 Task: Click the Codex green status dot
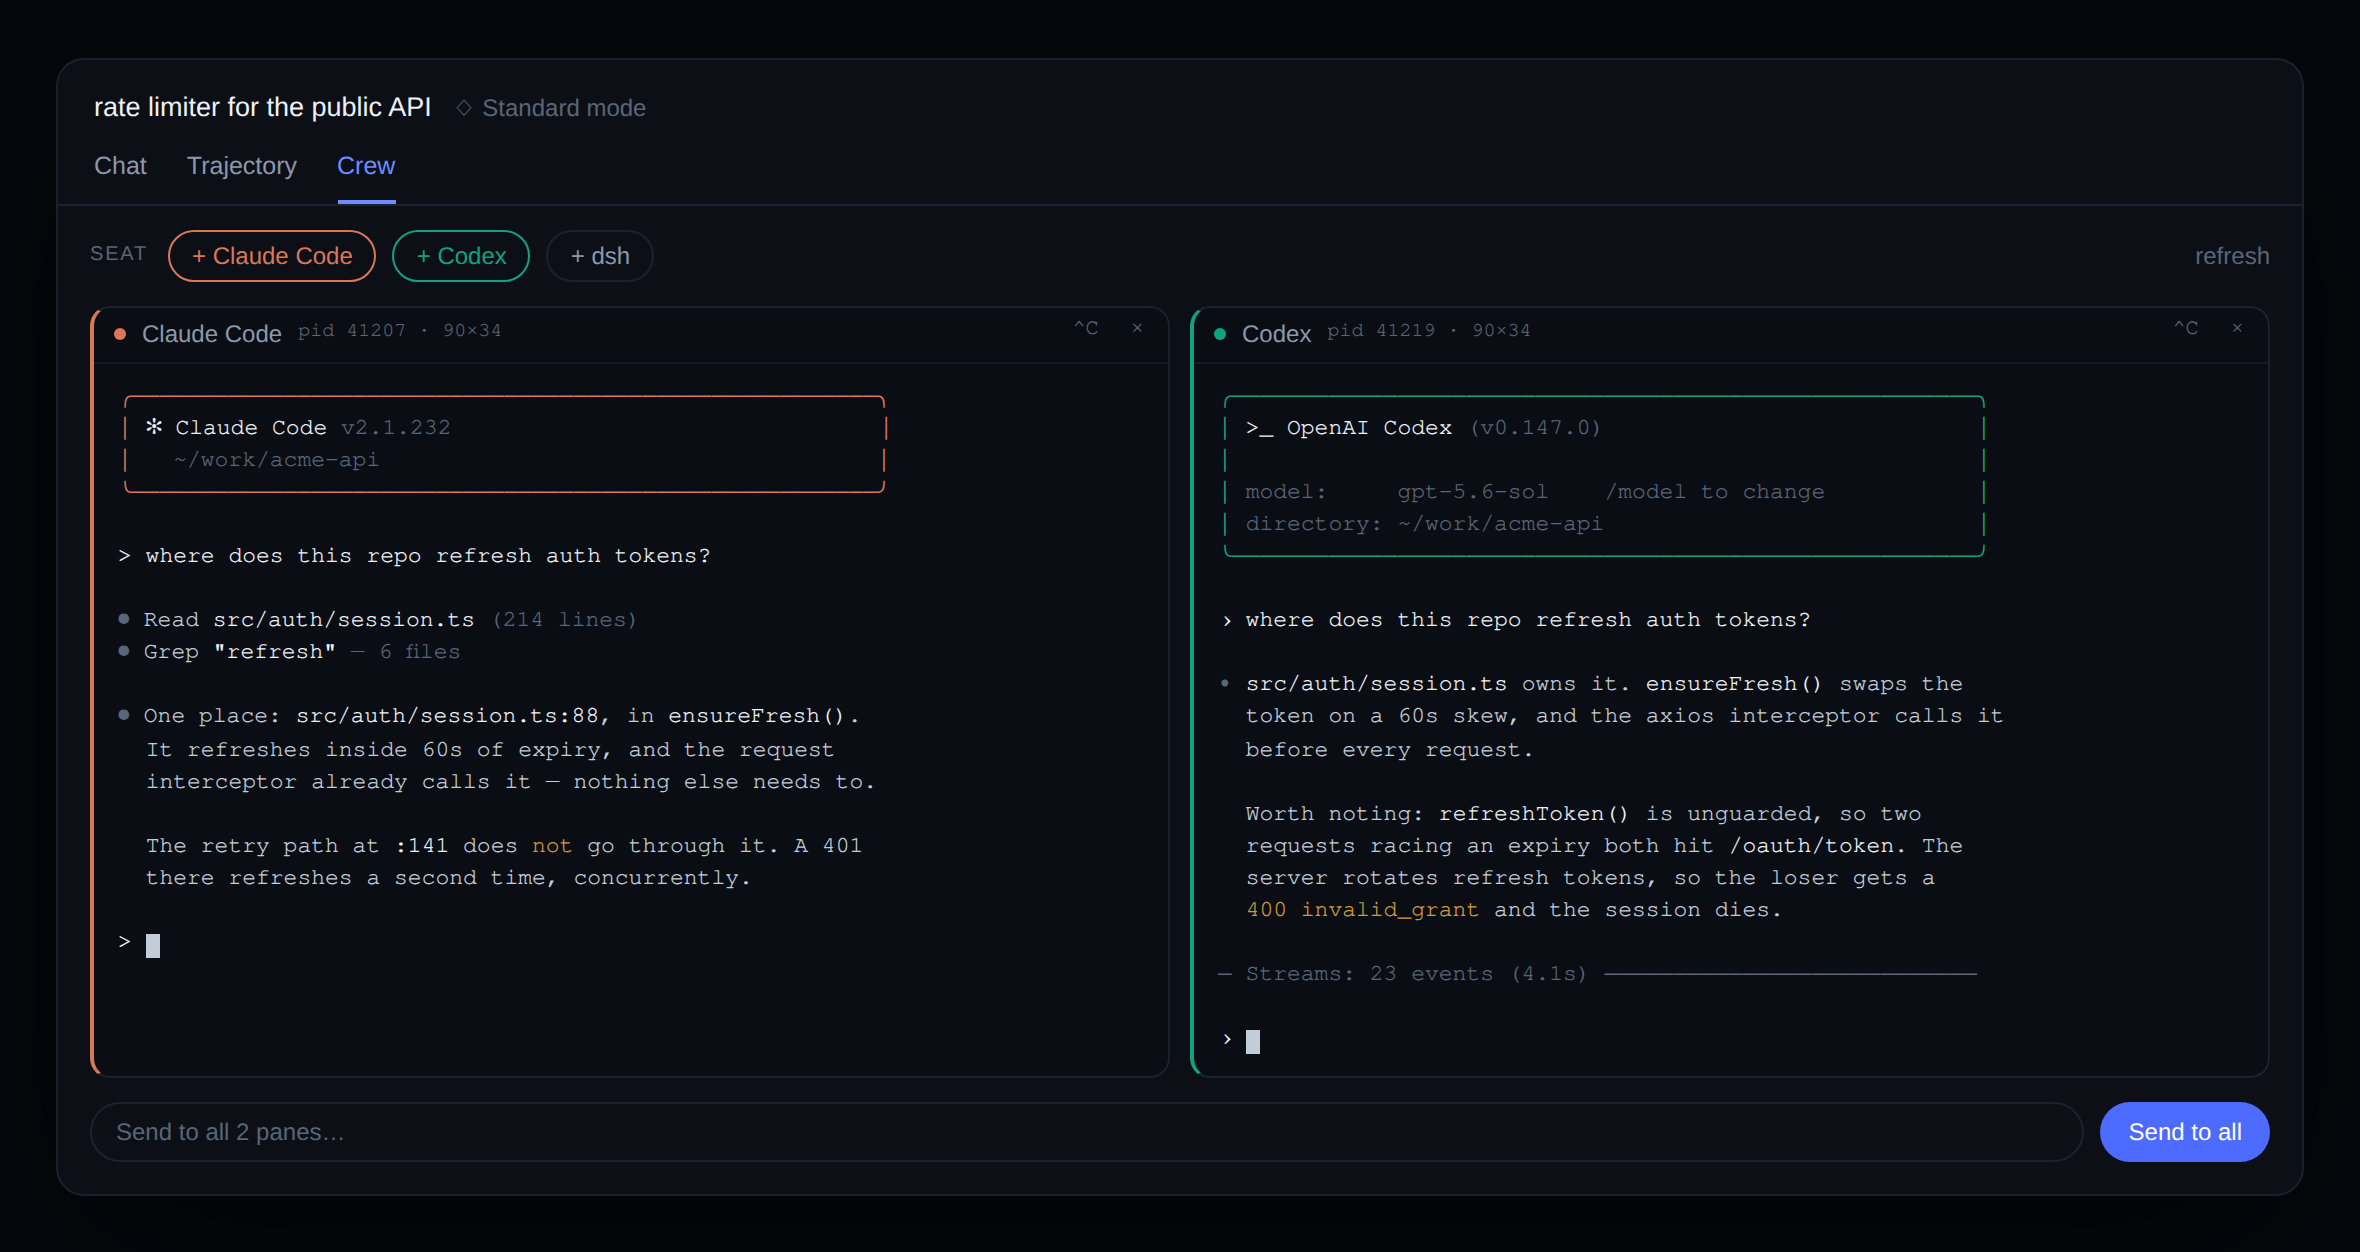coord(1220,334)
